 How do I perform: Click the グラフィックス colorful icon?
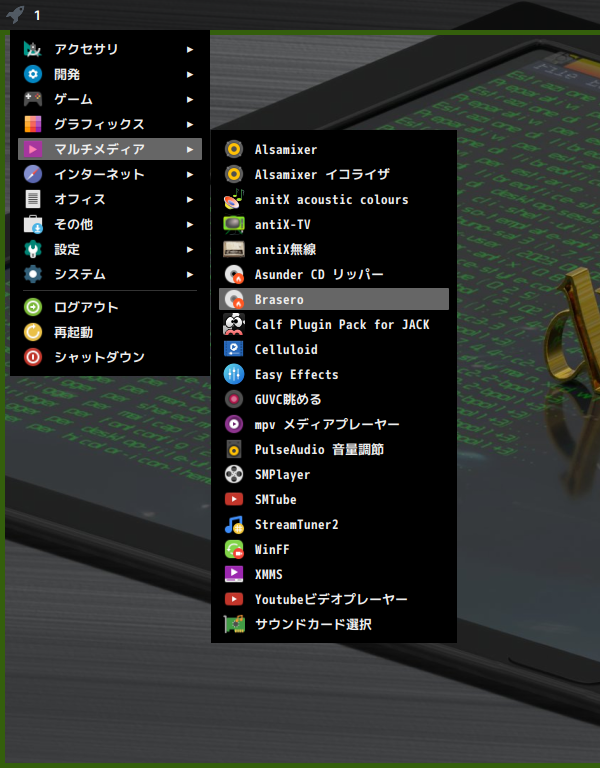[x=33, y=124]
